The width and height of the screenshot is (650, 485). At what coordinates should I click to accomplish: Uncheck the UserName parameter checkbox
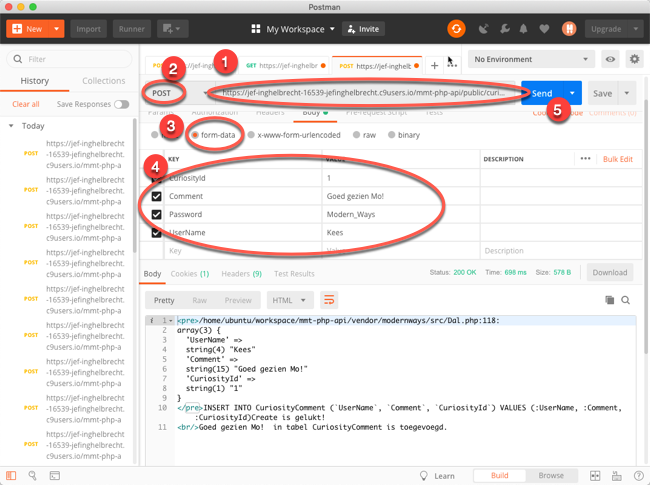click(x=156, y=233)
